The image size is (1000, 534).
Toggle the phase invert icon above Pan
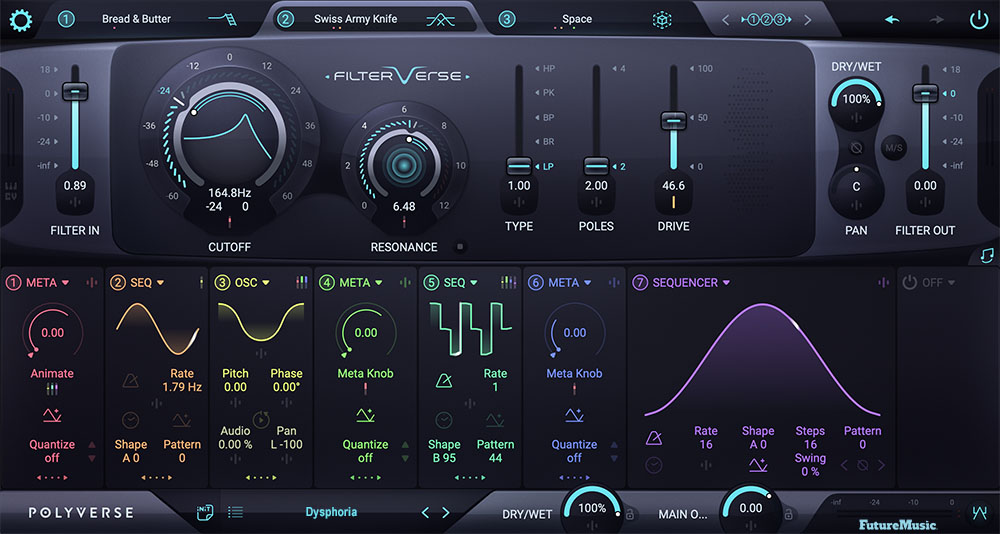pos(856,148)
